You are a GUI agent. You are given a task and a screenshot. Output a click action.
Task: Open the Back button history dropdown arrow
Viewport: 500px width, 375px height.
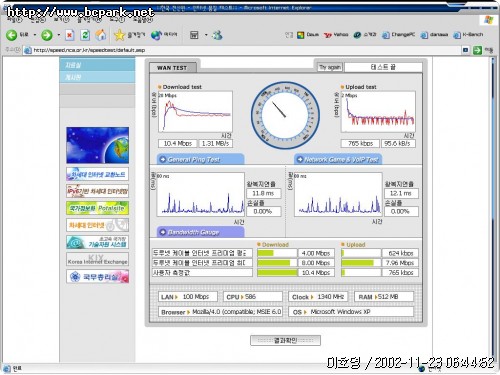[x=35, y=35]
